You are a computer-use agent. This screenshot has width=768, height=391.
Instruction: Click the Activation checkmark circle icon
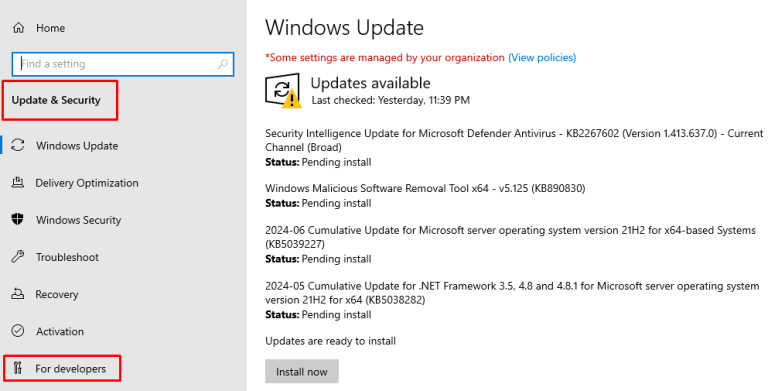point(18,331)
